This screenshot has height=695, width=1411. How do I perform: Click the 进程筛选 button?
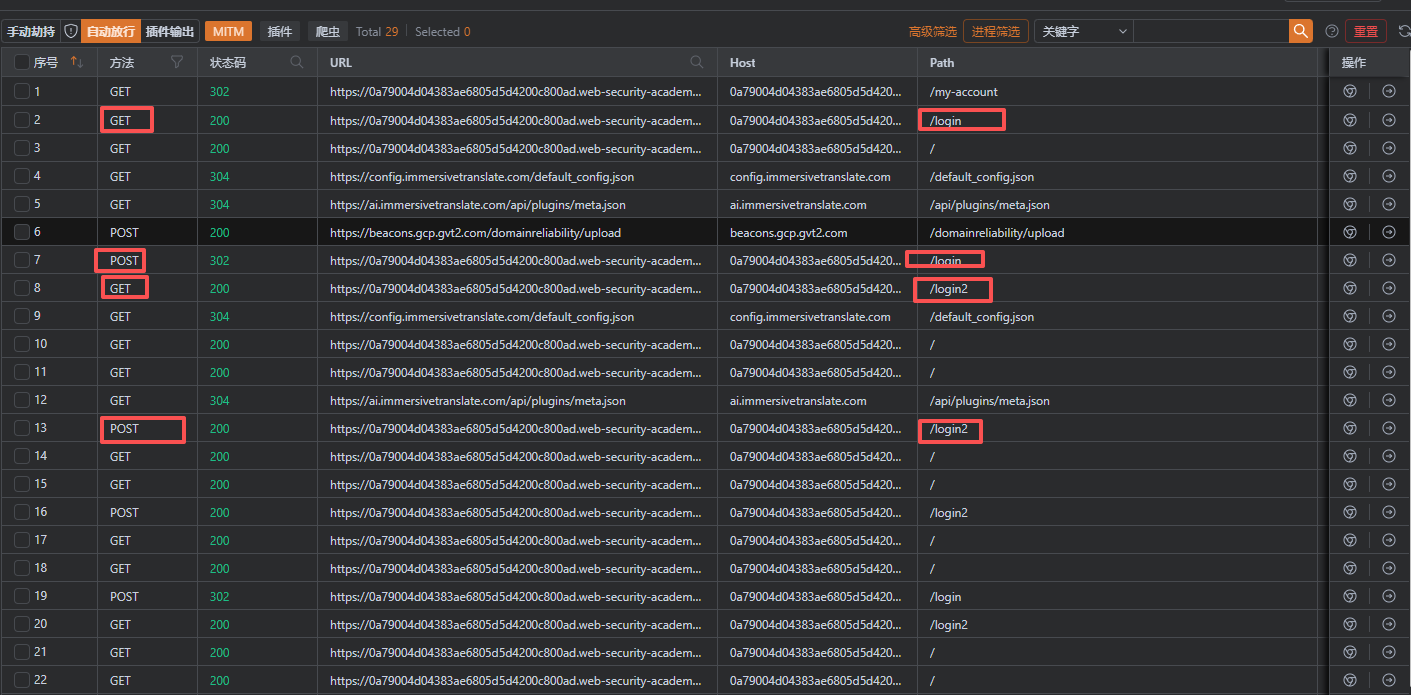tap(995, 31)
